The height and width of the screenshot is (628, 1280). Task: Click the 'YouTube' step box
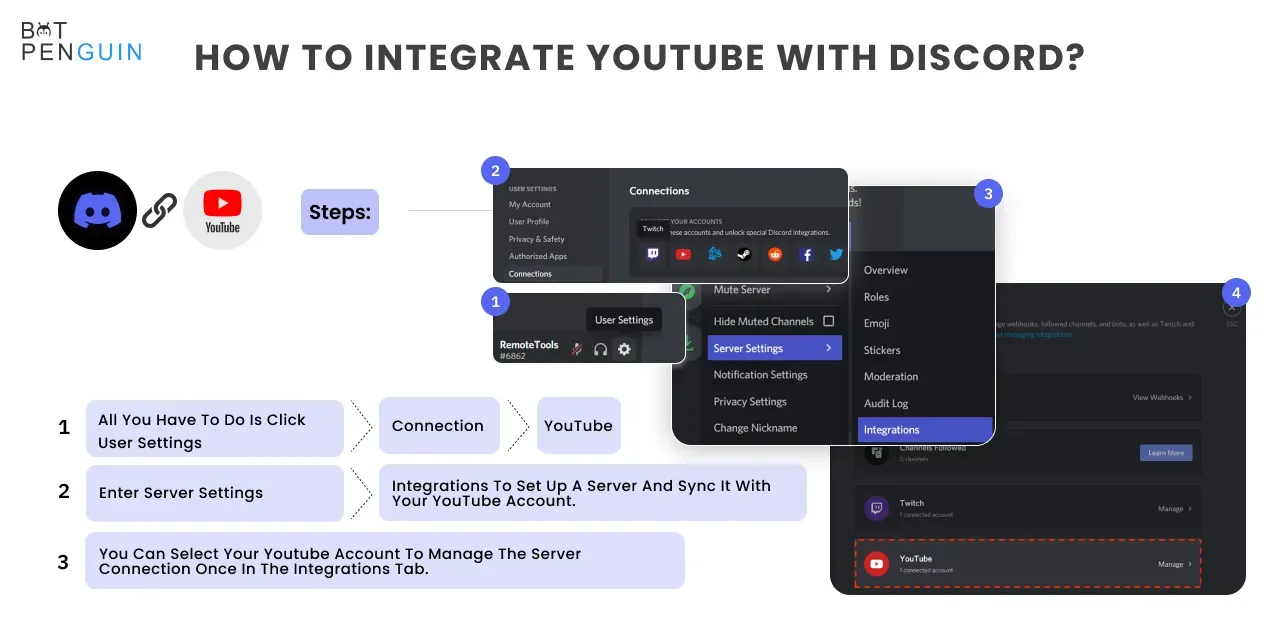(579, 425)
